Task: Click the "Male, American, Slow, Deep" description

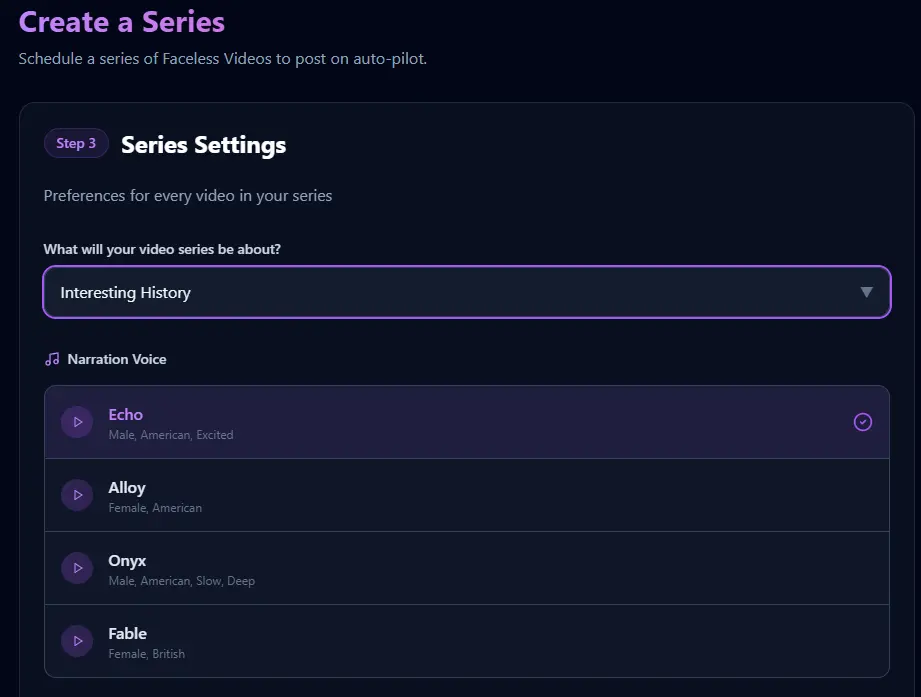Action: tap(182, 581)
